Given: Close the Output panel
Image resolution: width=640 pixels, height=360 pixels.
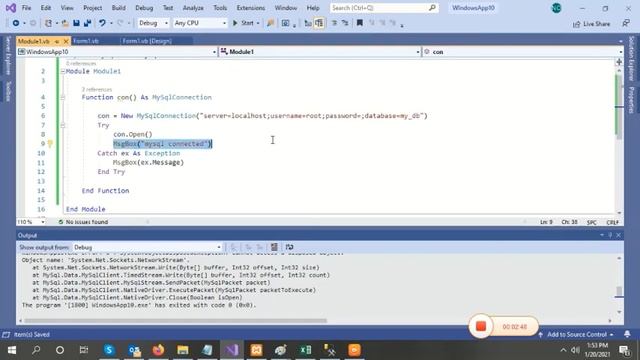Looking at the screenshot, I should click(x=619, y=235).
